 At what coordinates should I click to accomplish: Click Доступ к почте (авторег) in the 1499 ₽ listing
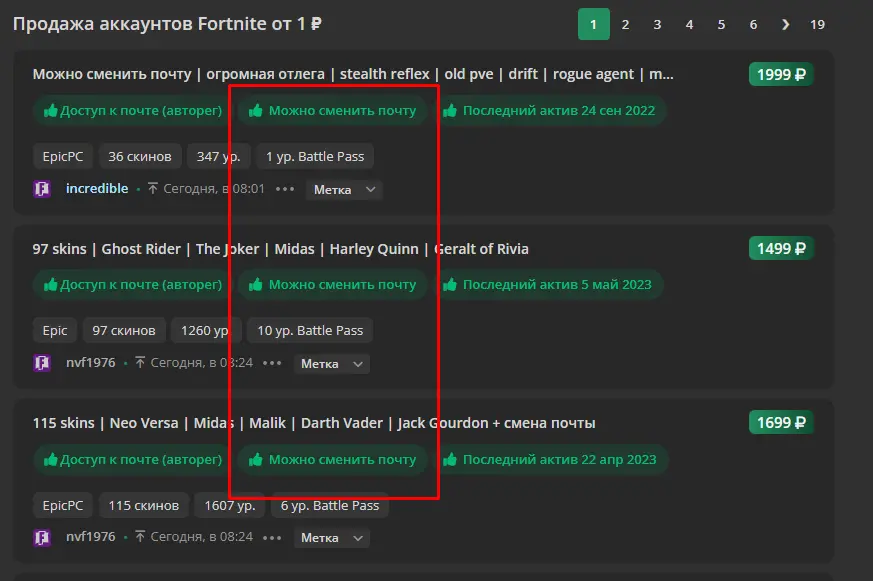(x=133, y=285)
